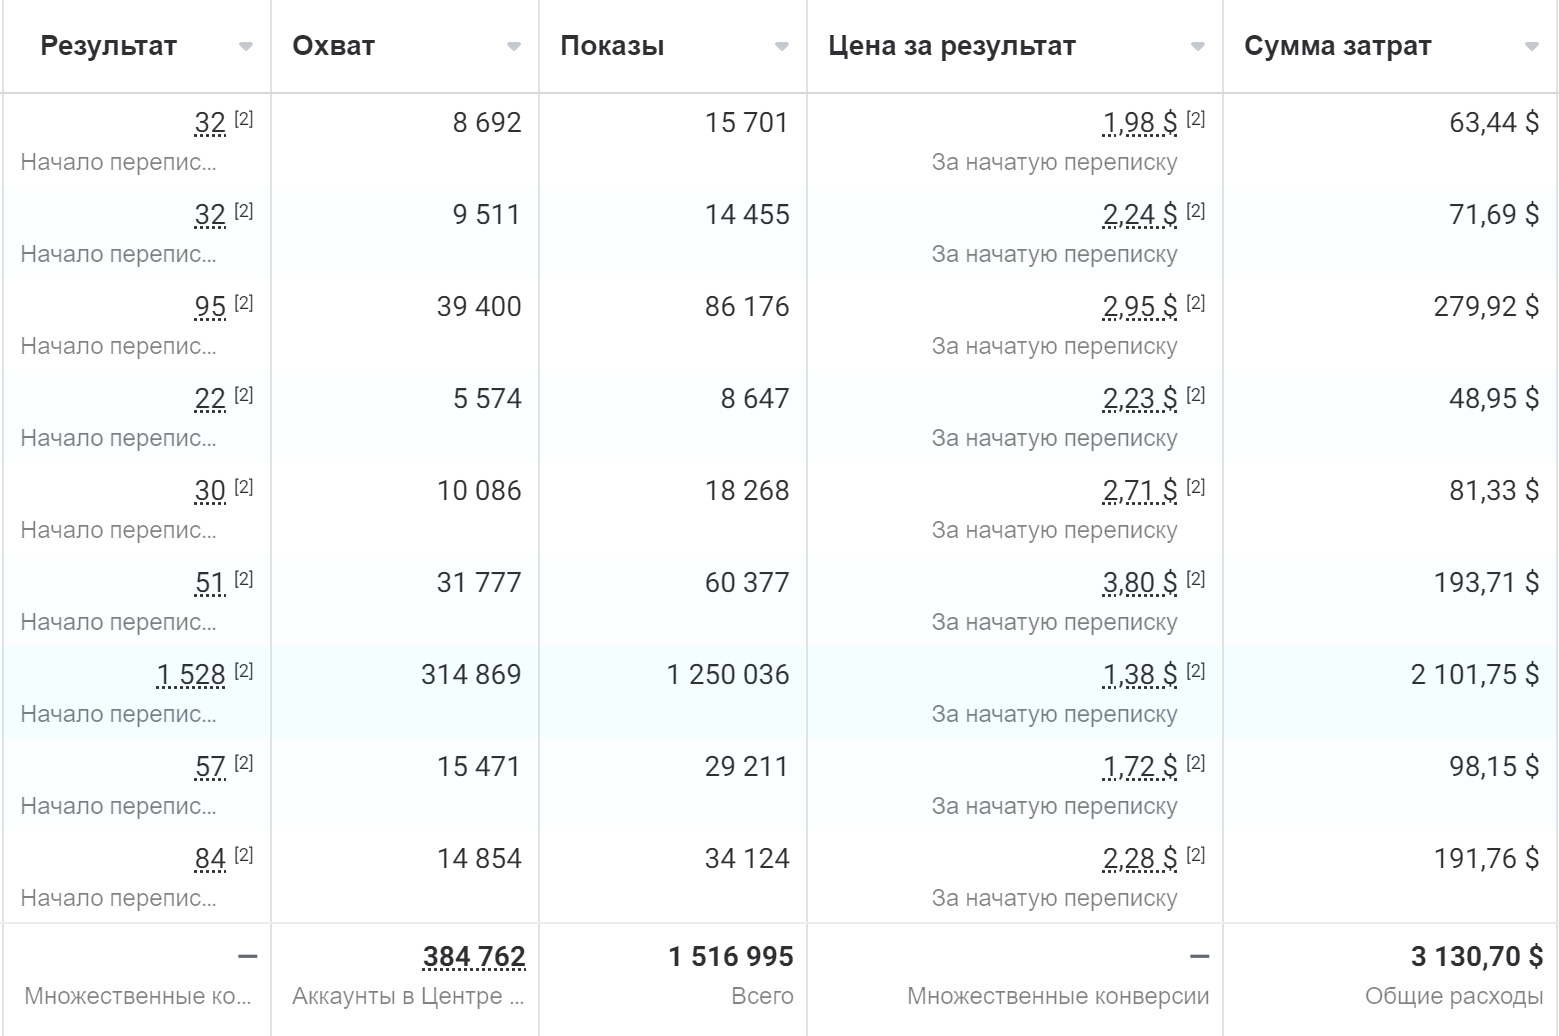Select the 1 250 036 impressions cell
The image size is (1559, 1036).
[x=728, y=675]
